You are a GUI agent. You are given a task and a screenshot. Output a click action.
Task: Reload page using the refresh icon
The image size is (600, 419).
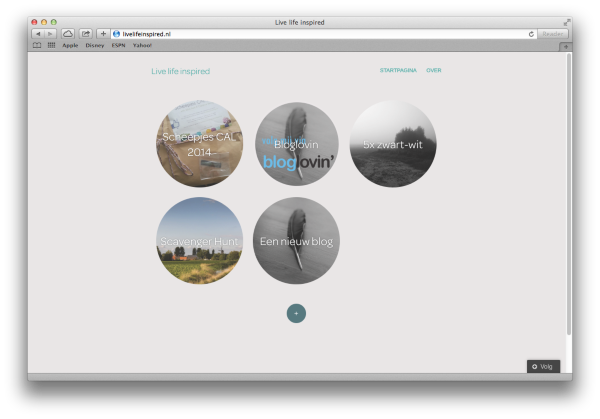coord(531,34)
